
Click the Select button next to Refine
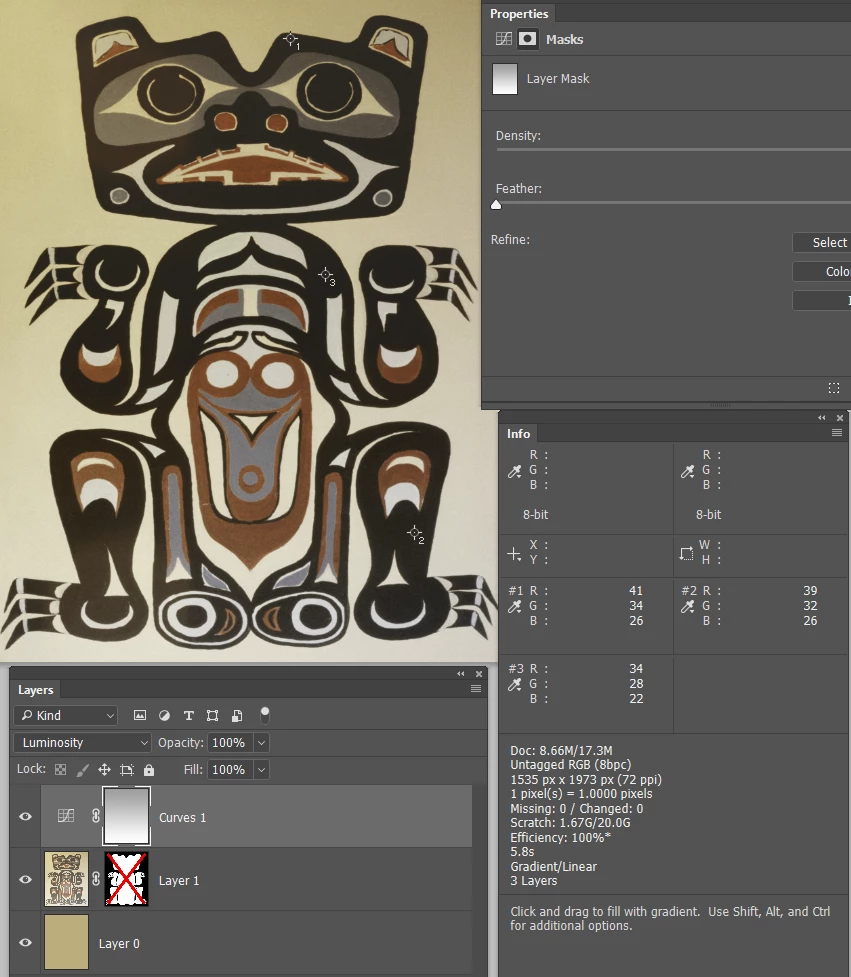pyautogui.click(x=822, y=242)
